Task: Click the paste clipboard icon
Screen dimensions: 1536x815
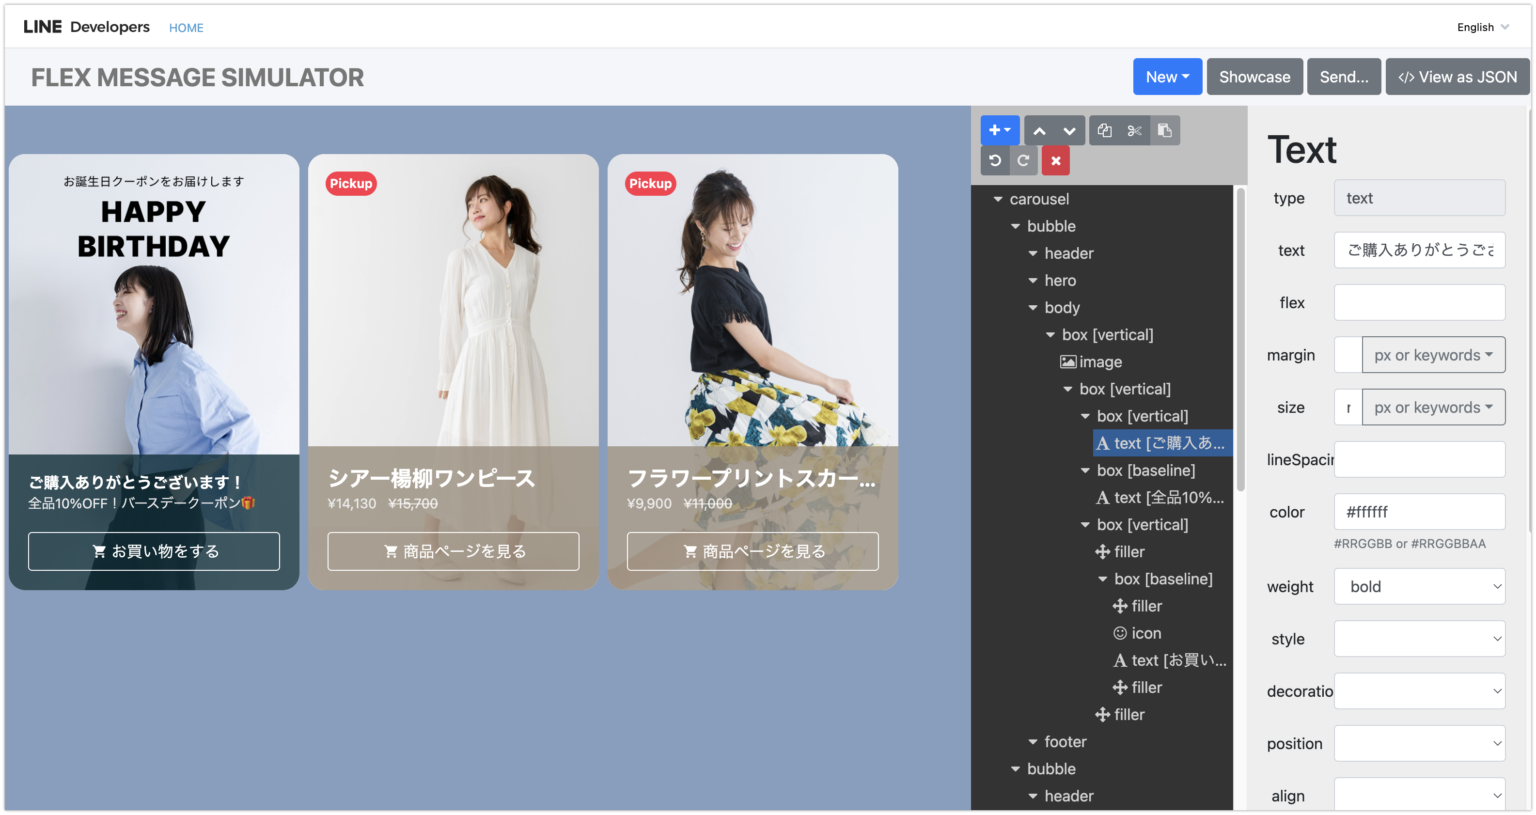Action: (x=1164, y=131)
